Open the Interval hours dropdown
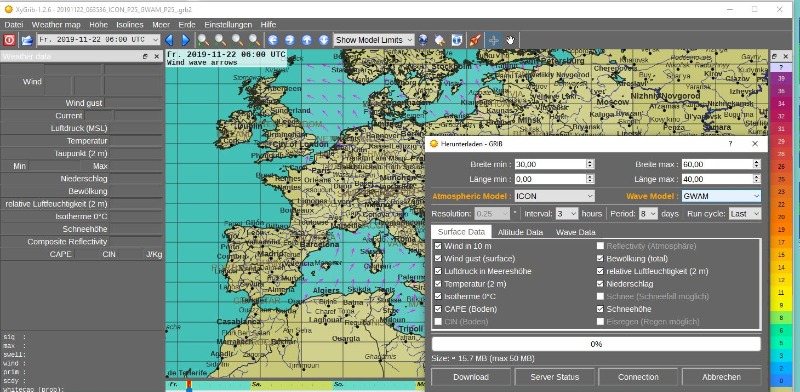This screenshot has width=800, height=392. [x=566, y=214]
